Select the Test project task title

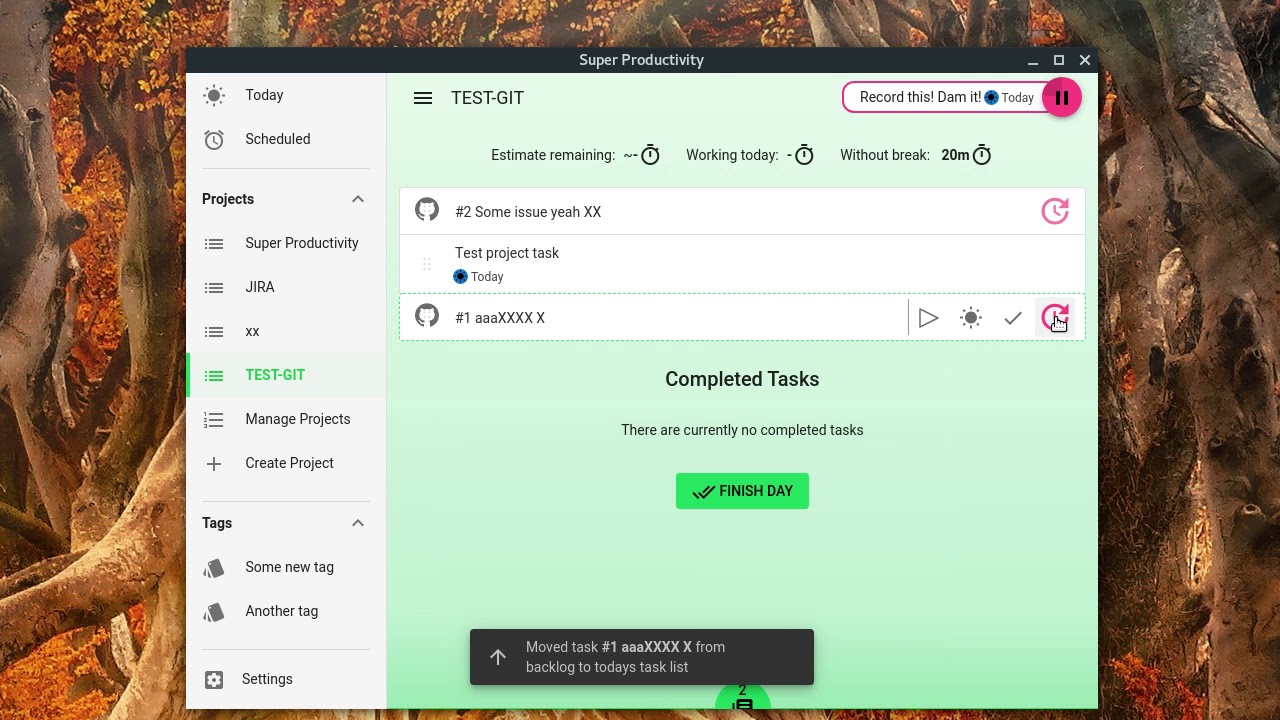[x=507, y=253]
